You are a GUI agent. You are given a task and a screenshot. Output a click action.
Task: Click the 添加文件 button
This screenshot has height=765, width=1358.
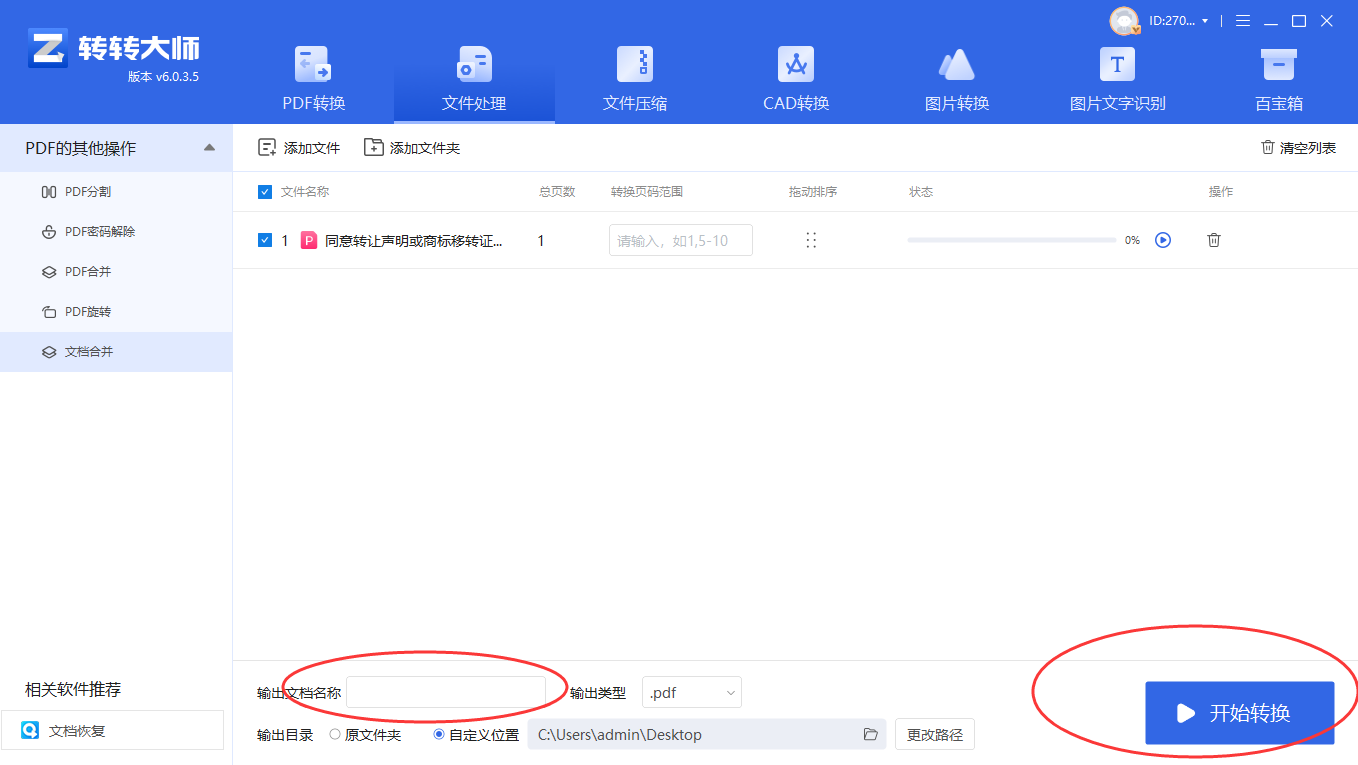point(299,148)
